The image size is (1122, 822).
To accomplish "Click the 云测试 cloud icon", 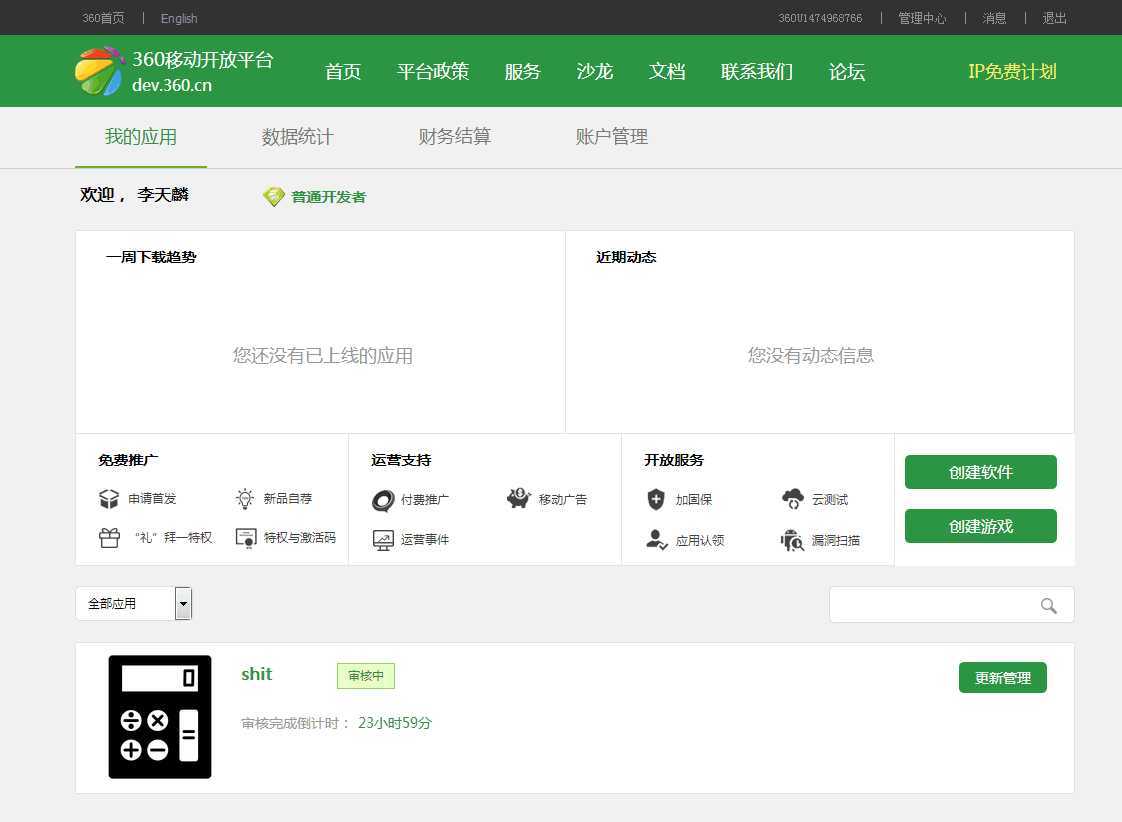I will 793,499.
